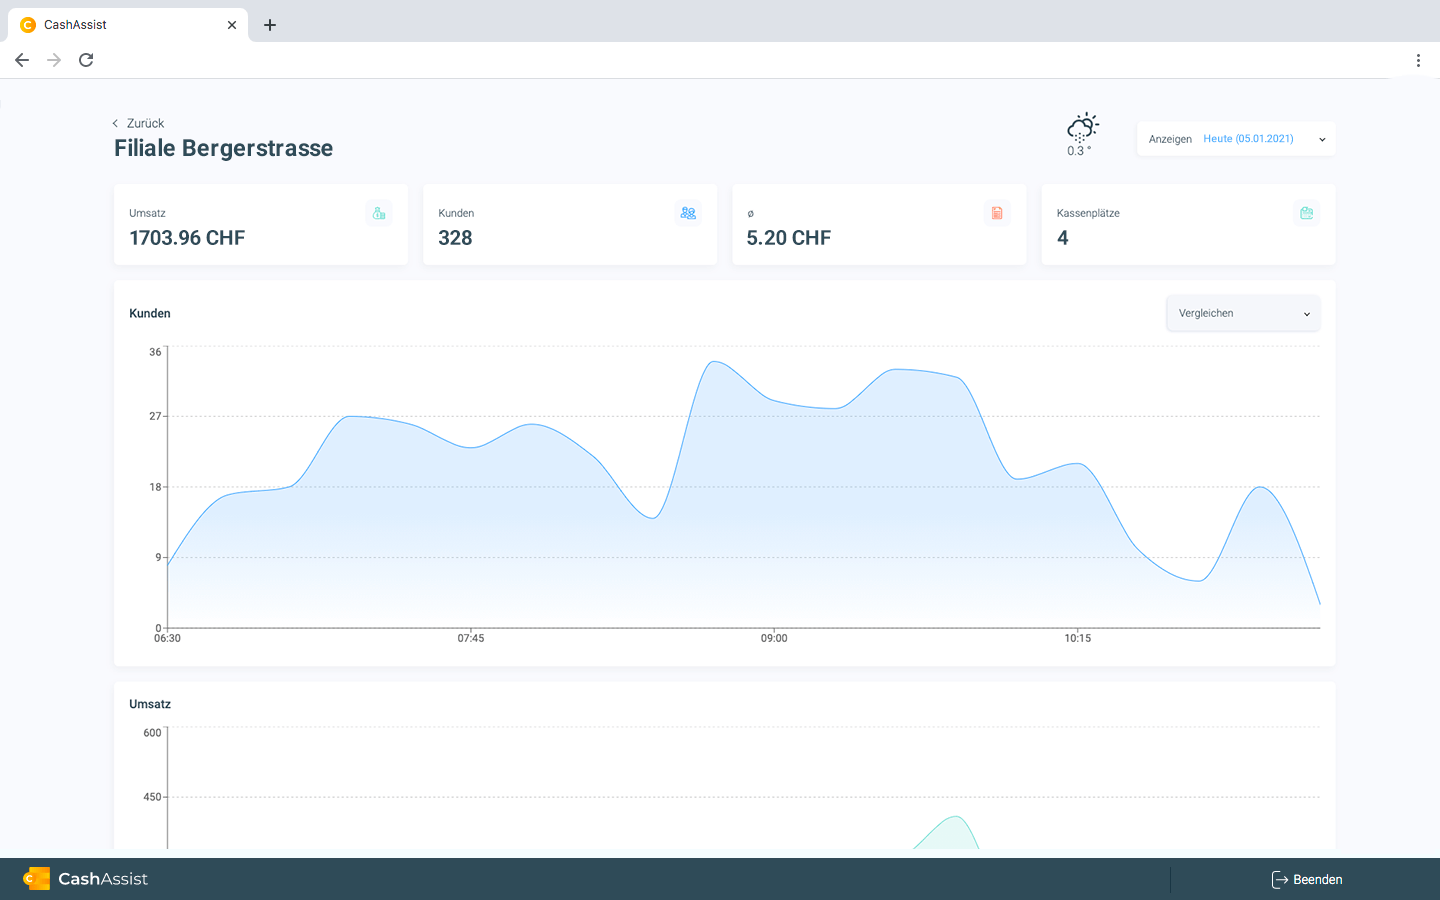This screenshot has height=900, width=1440.
Task: Open browser three-dot menu
Action: click(1418, 60)
